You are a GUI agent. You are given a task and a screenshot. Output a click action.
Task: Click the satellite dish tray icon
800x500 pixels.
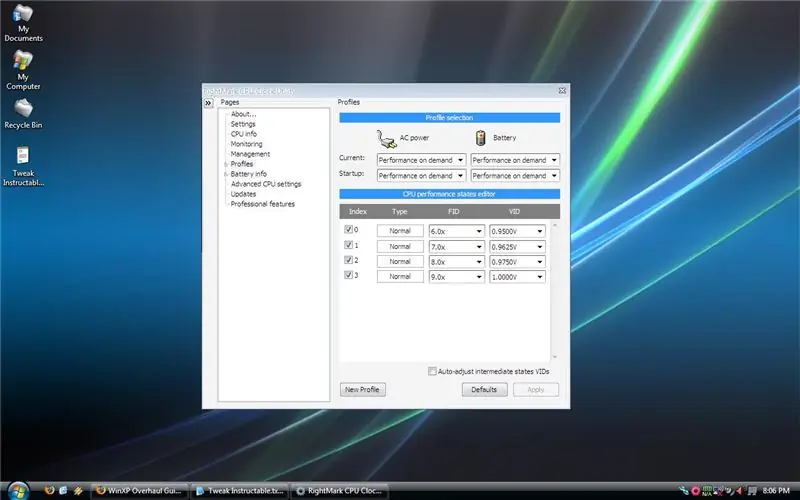tap(729, 491)
